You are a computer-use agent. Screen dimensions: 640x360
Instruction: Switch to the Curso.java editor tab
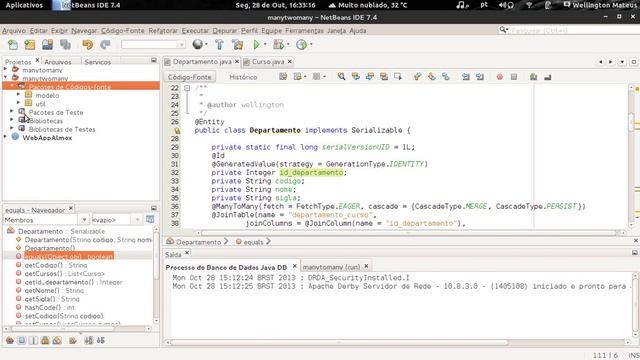[267, 62]
